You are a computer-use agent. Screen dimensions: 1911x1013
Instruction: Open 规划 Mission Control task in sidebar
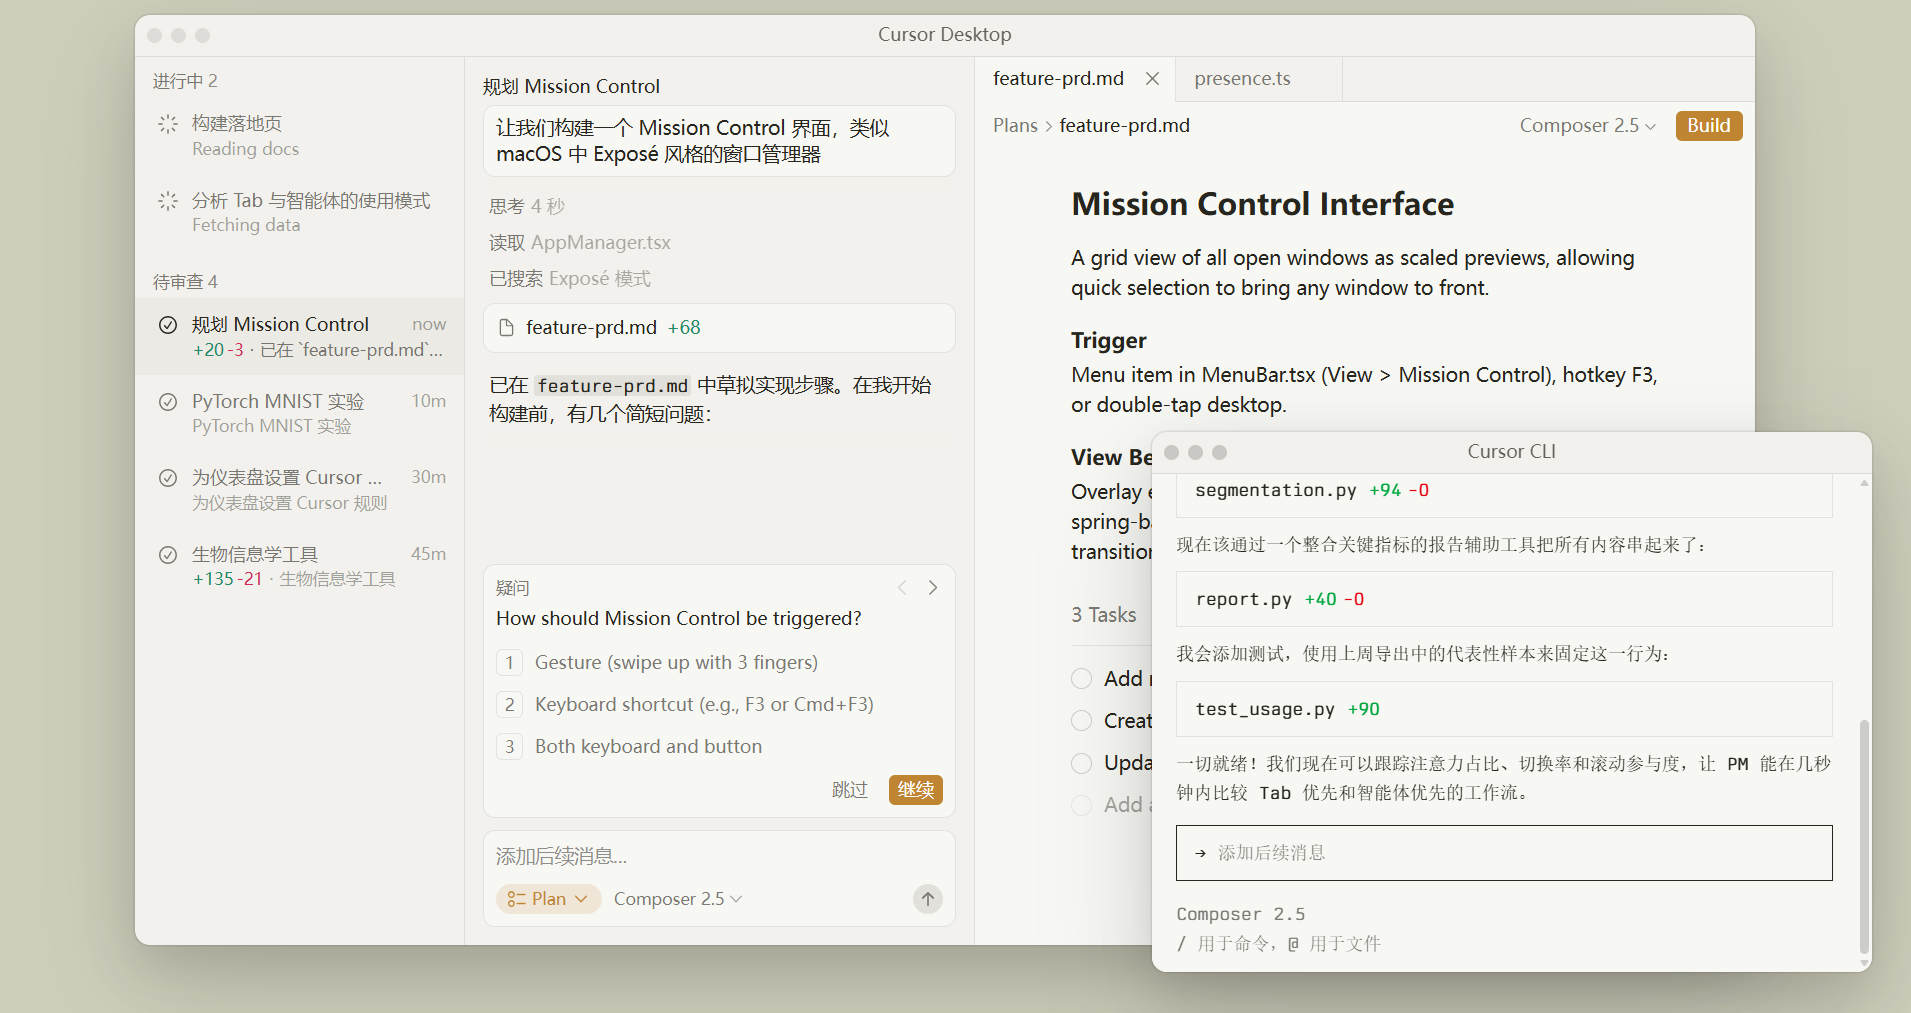[x=300, y=337]
